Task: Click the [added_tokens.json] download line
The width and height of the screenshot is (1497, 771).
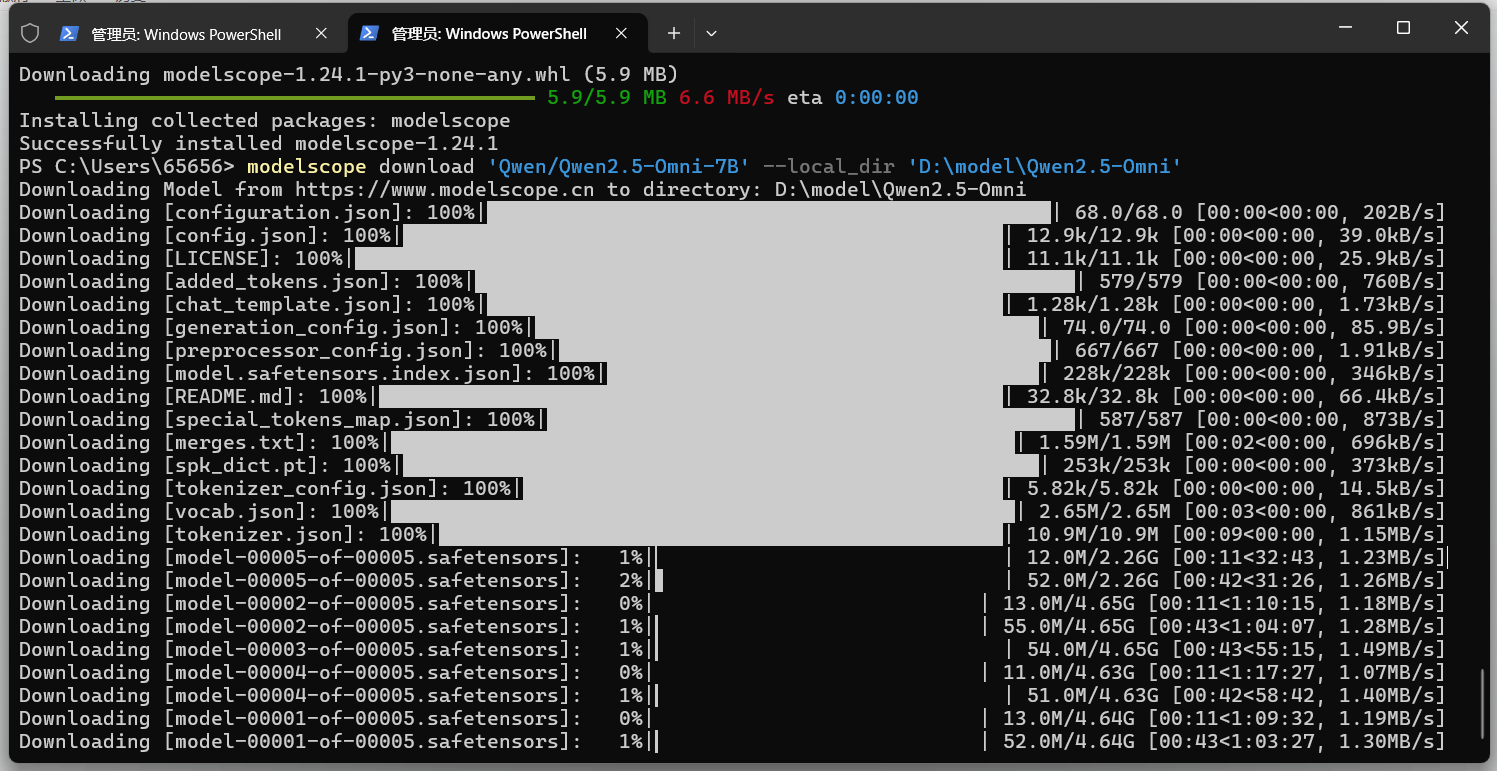Action: point(732,281)
